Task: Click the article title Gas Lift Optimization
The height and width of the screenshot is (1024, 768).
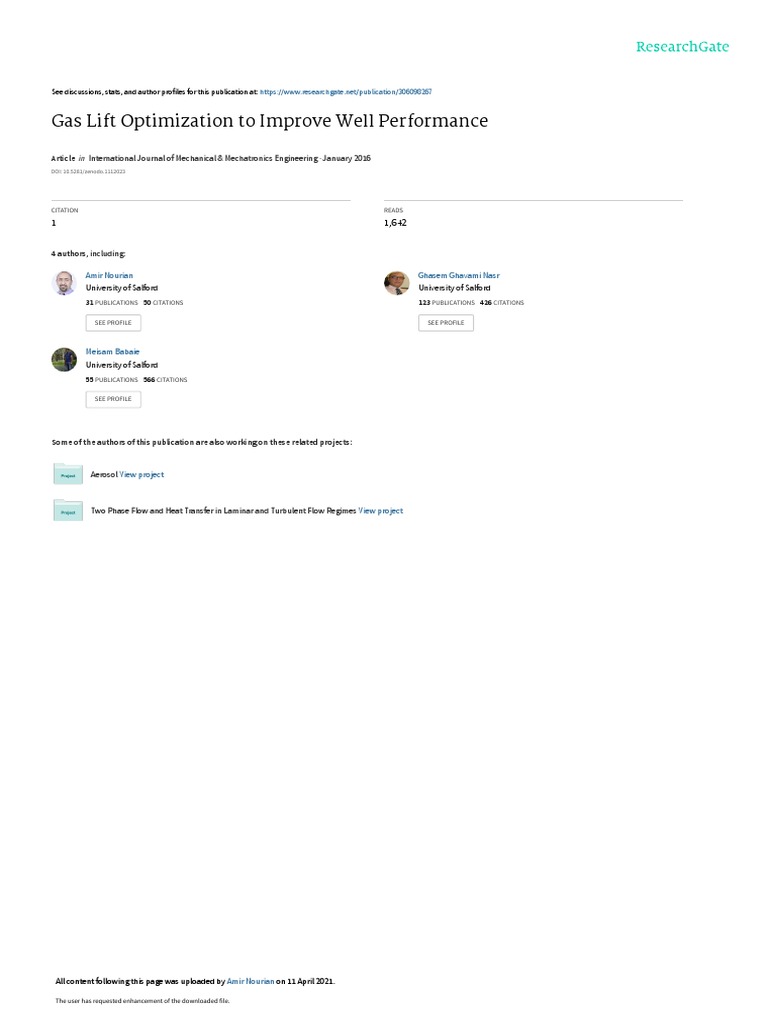Action: (270, 121)
